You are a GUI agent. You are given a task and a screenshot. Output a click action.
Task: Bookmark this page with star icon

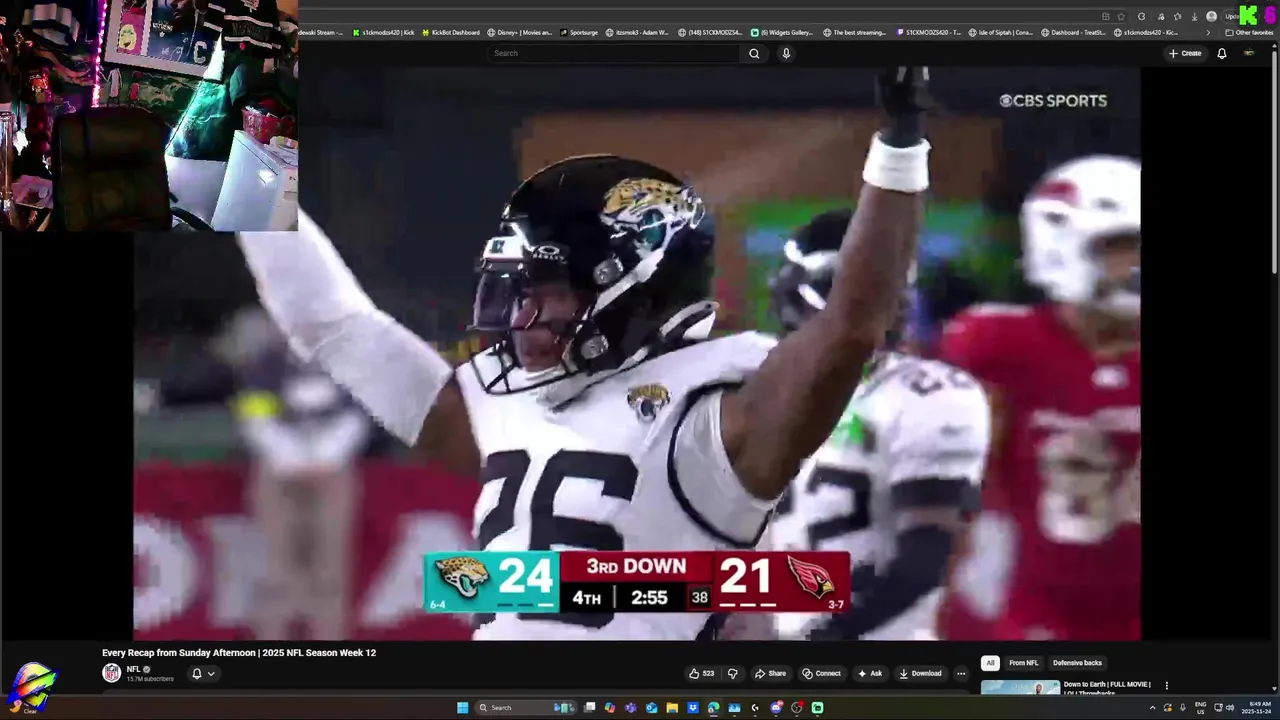pos(1121,16)
